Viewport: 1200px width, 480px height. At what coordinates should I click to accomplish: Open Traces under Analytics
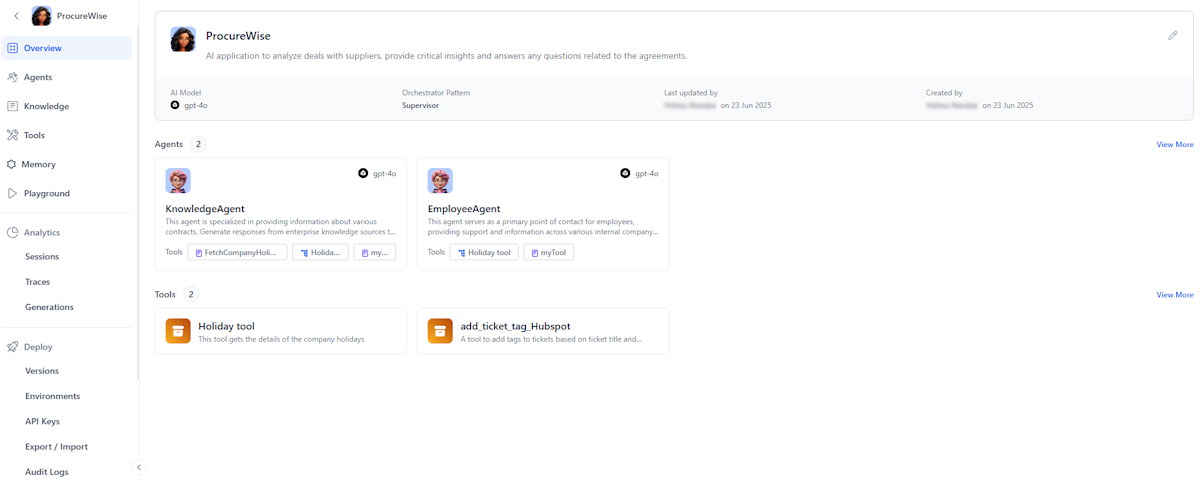[38, 282]
